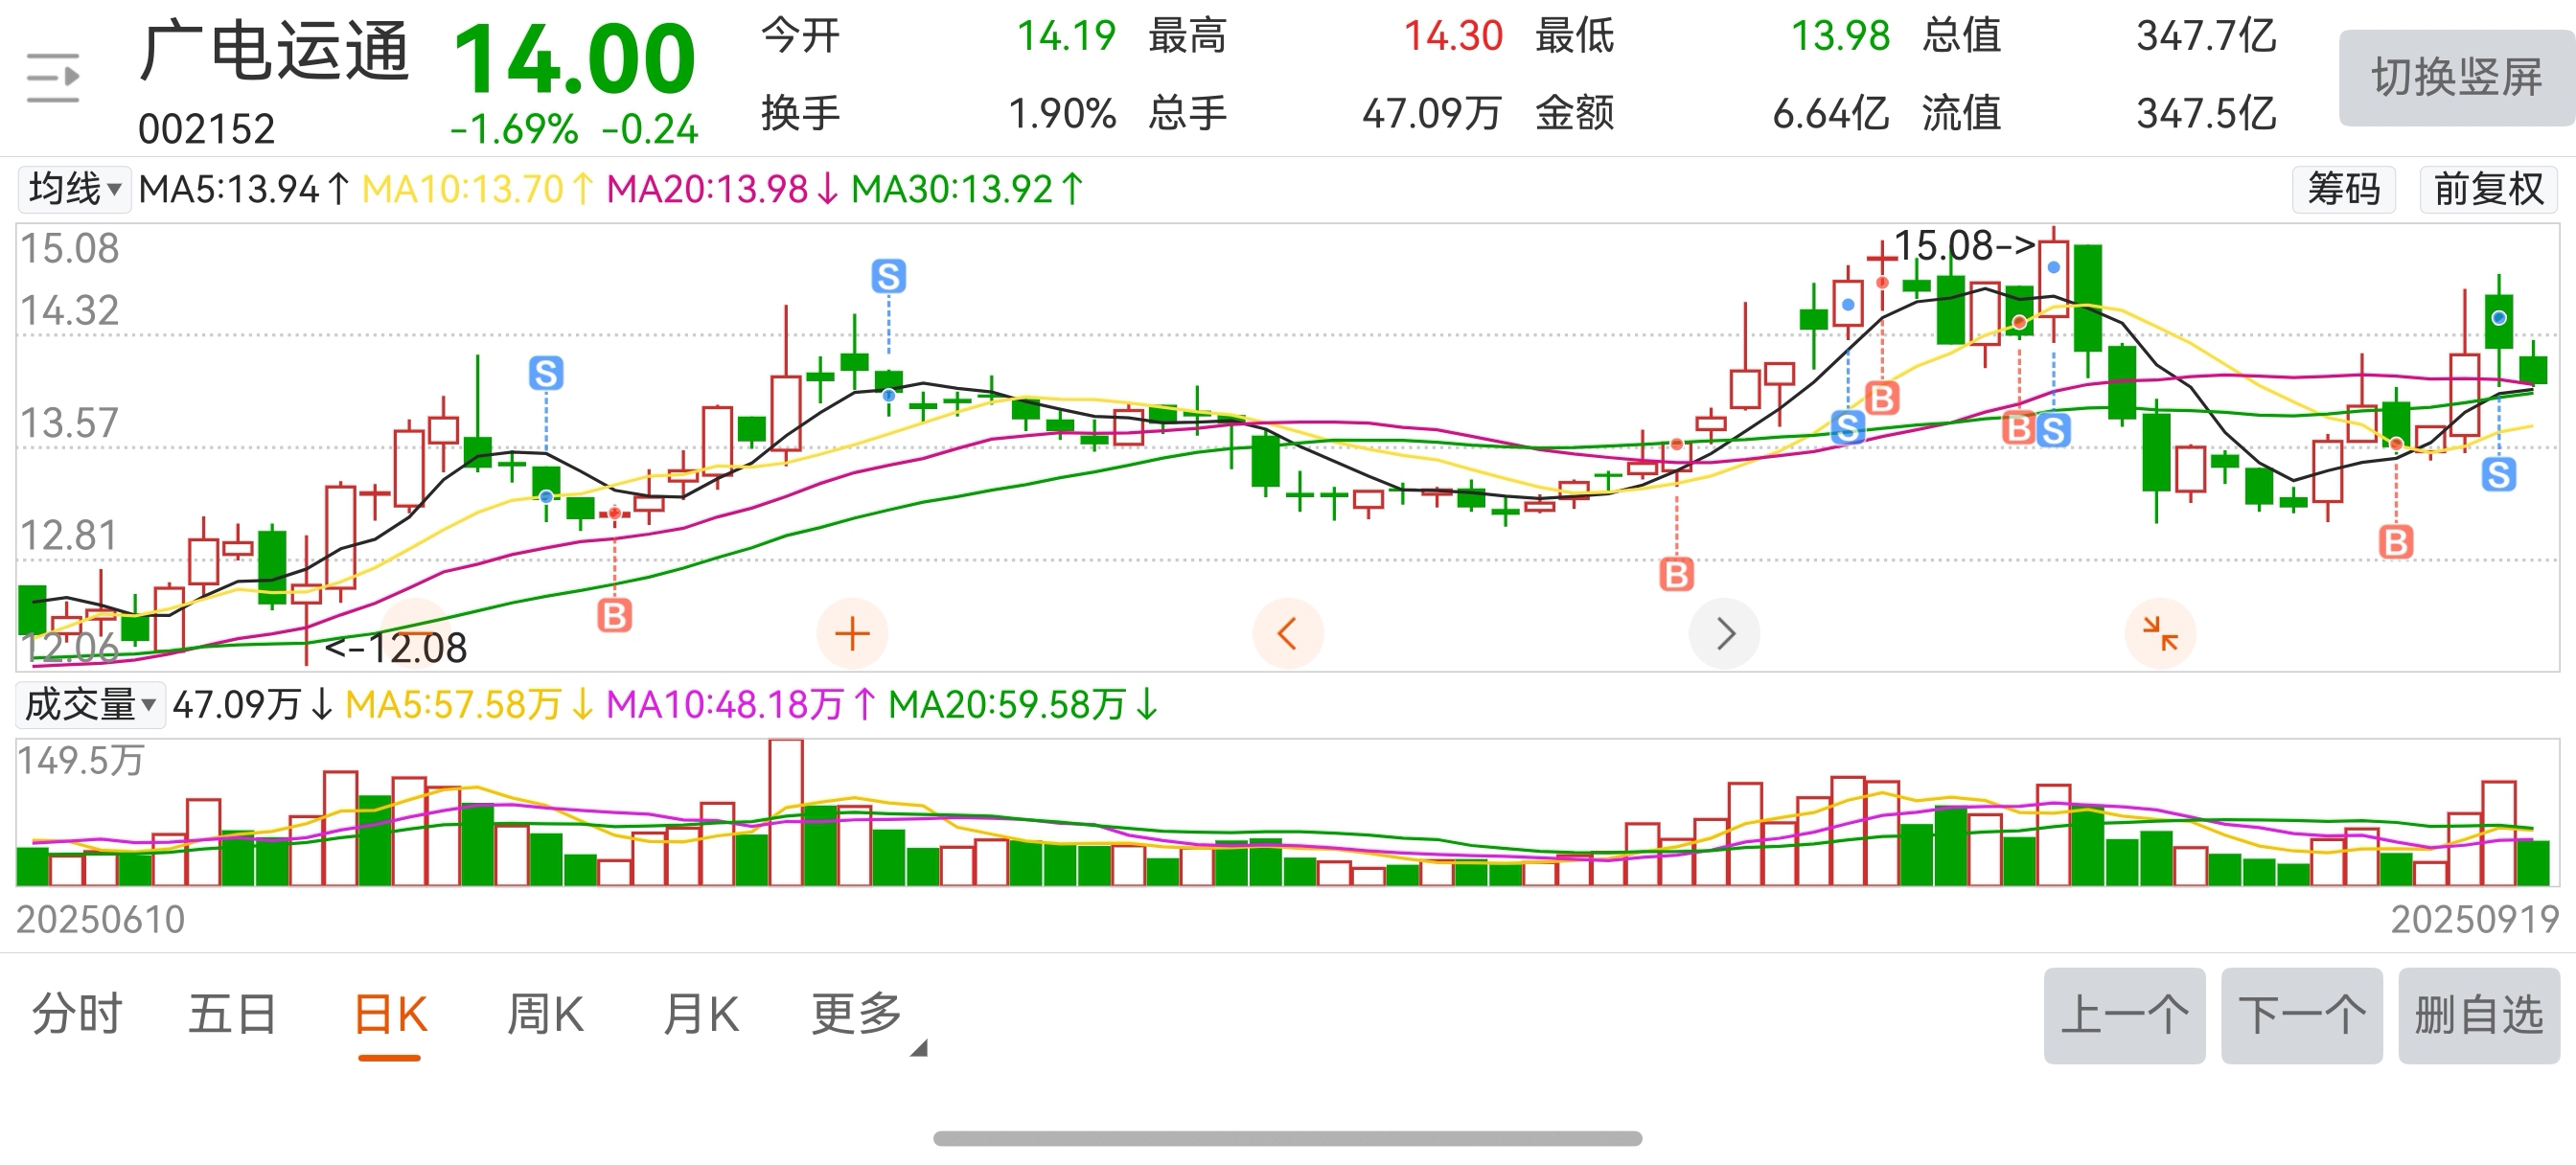This screenshot has width=2576, height=1165.
Task: Switch to the 分时 tab
Action: click(x=76, y=1014)
